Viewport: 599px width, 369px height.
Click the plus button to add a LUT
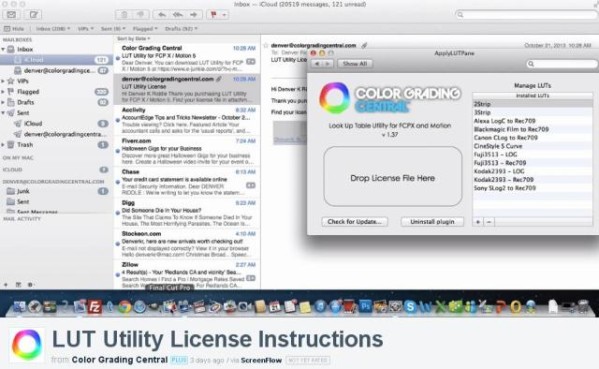tap(478, 222)
